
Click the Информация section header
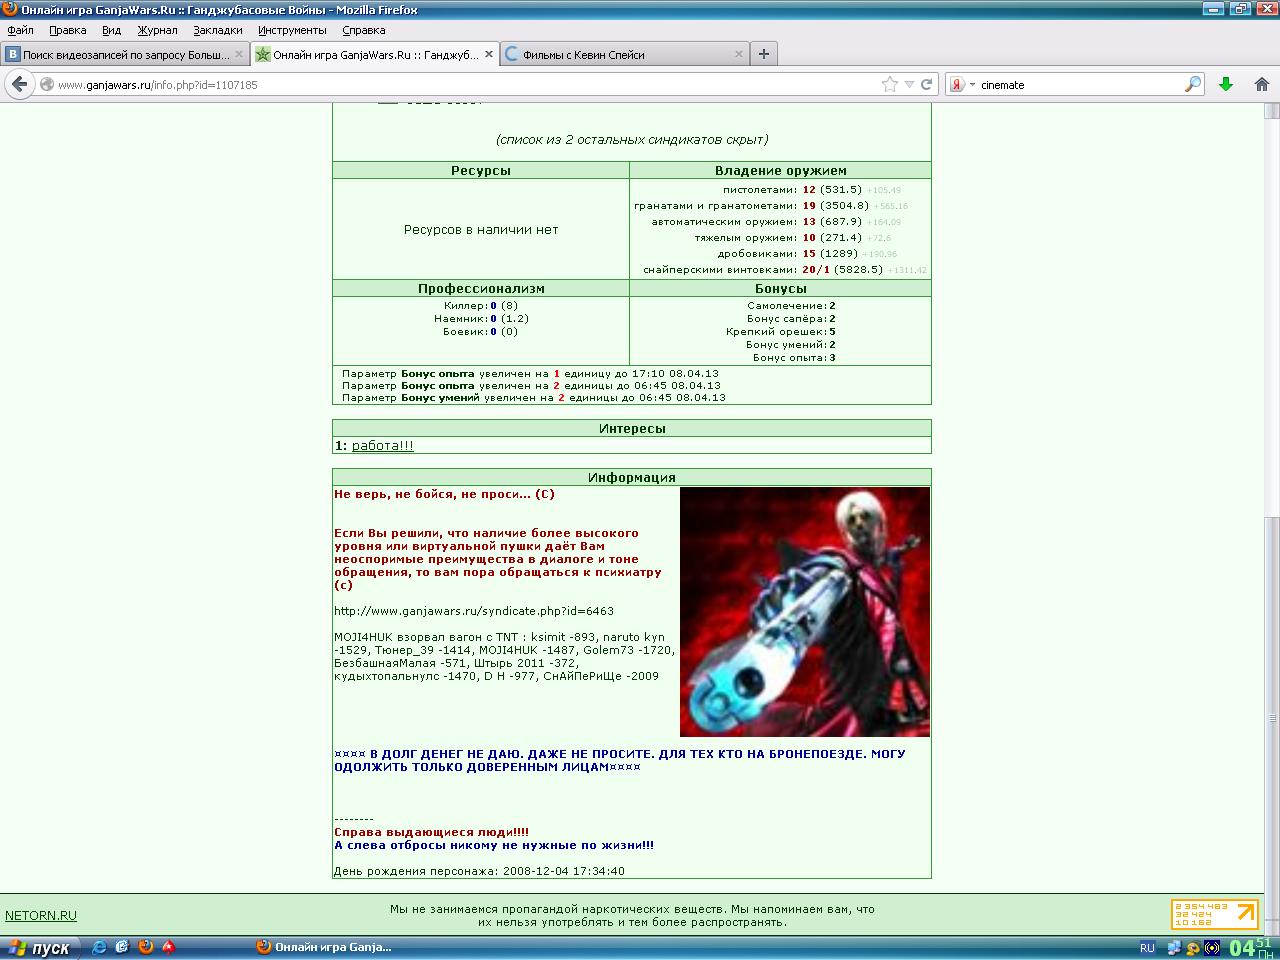632,477
